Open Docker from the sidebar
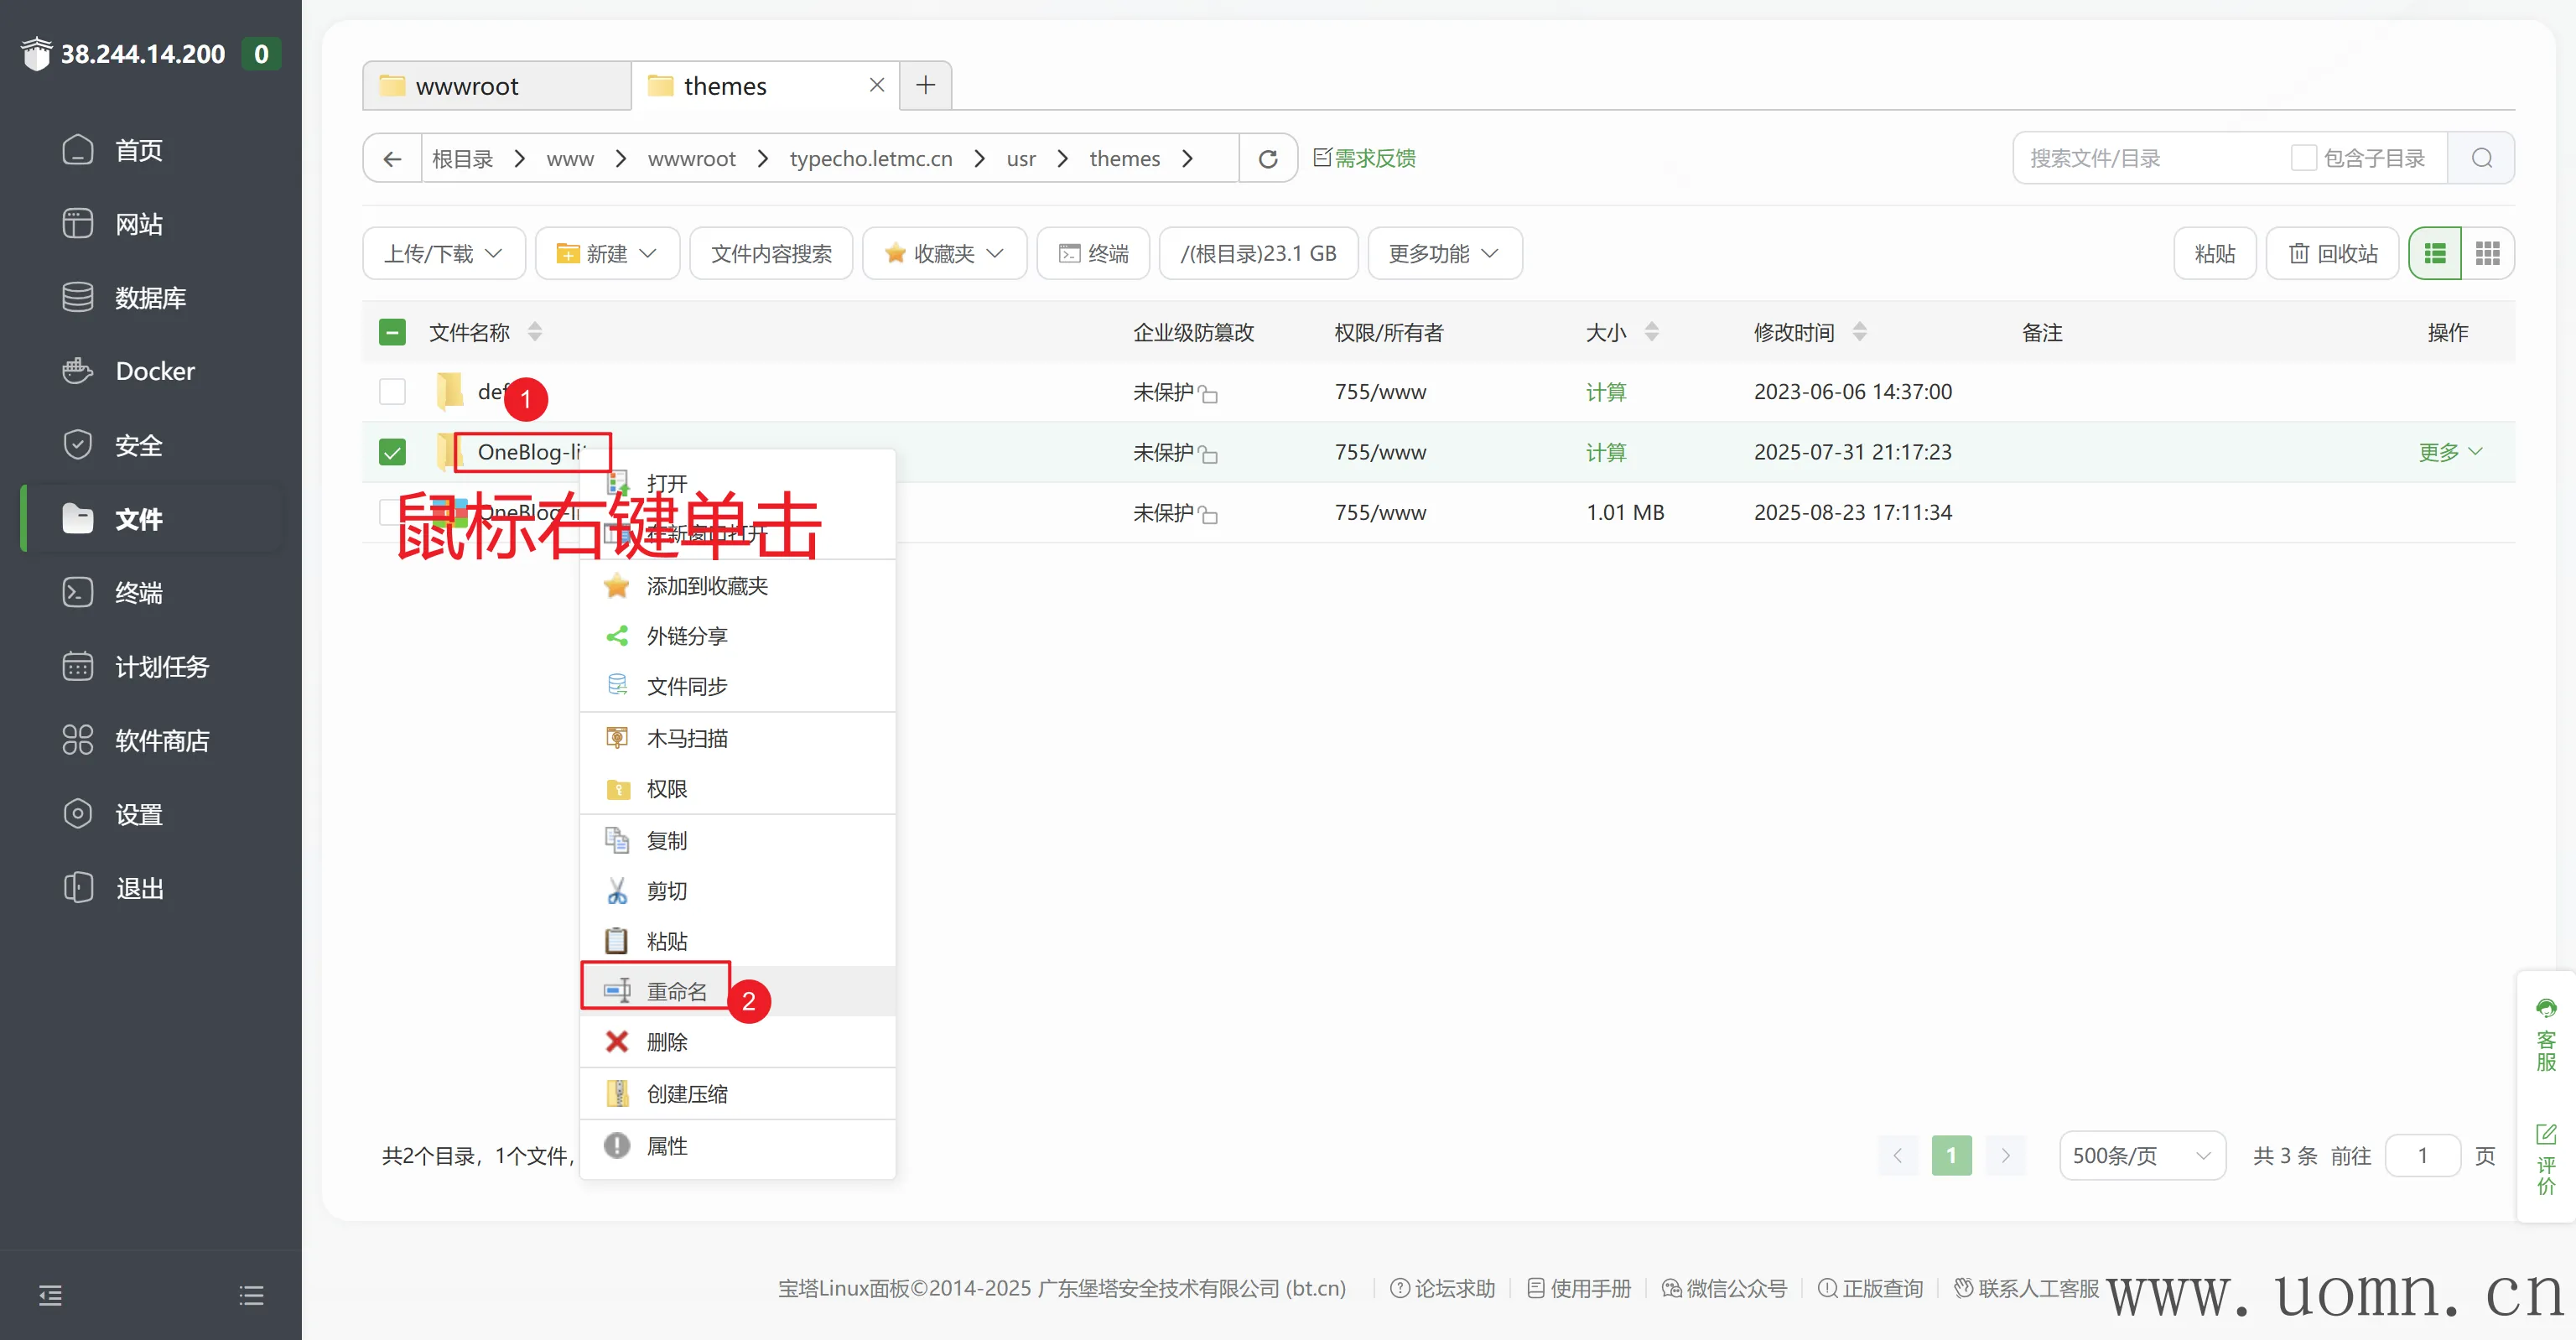Screen dimensions: 2576x1340 [154, 371]
